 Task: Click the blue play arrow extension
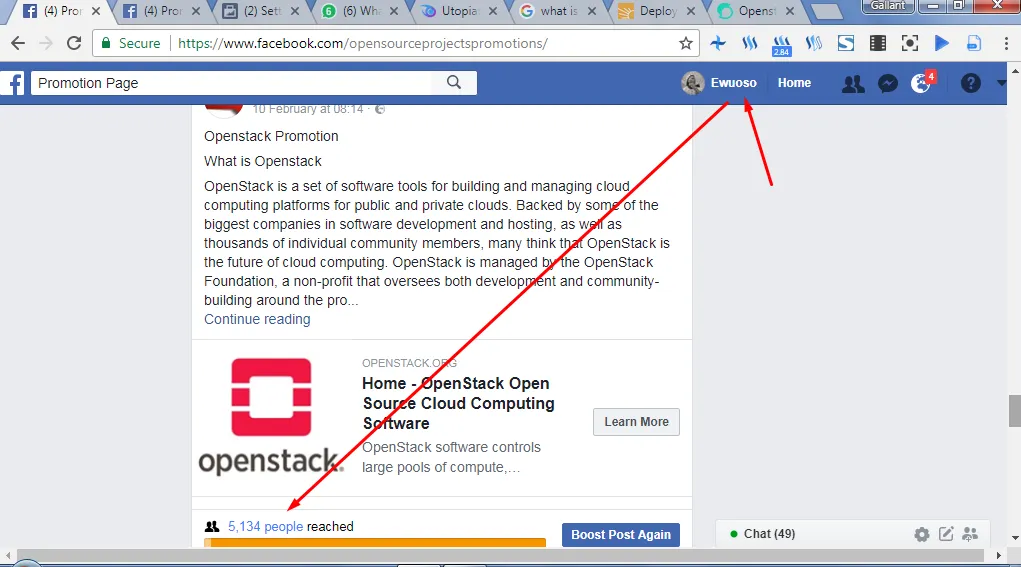(942, 44)
